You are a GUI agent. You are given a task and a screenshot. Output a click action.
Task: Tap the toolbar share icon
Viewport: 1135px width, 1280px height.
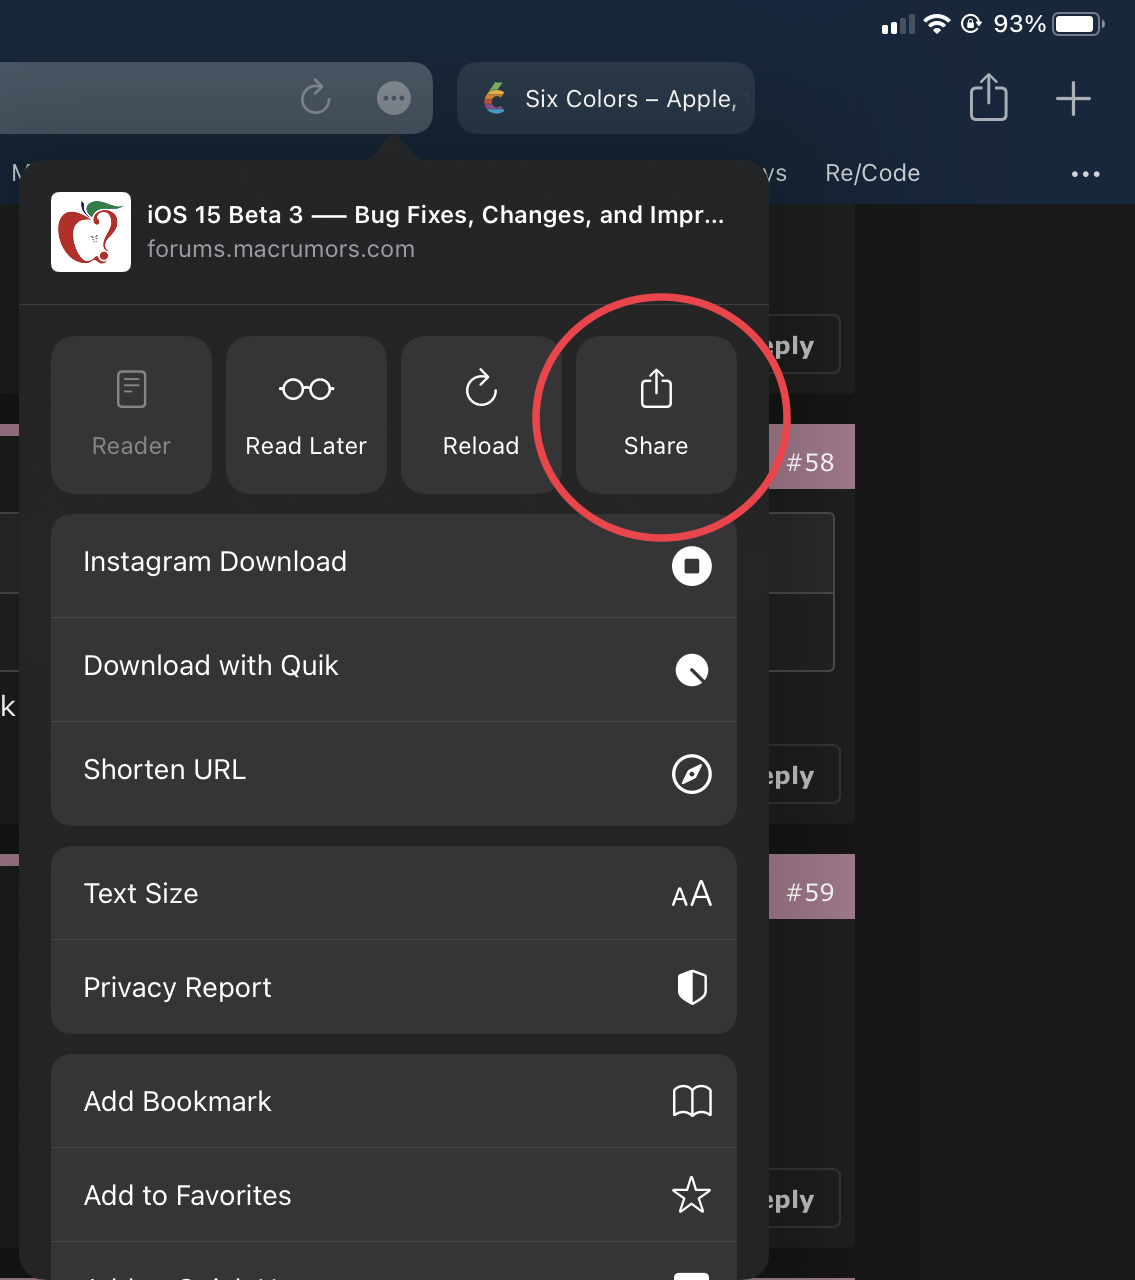coord(989,98)
